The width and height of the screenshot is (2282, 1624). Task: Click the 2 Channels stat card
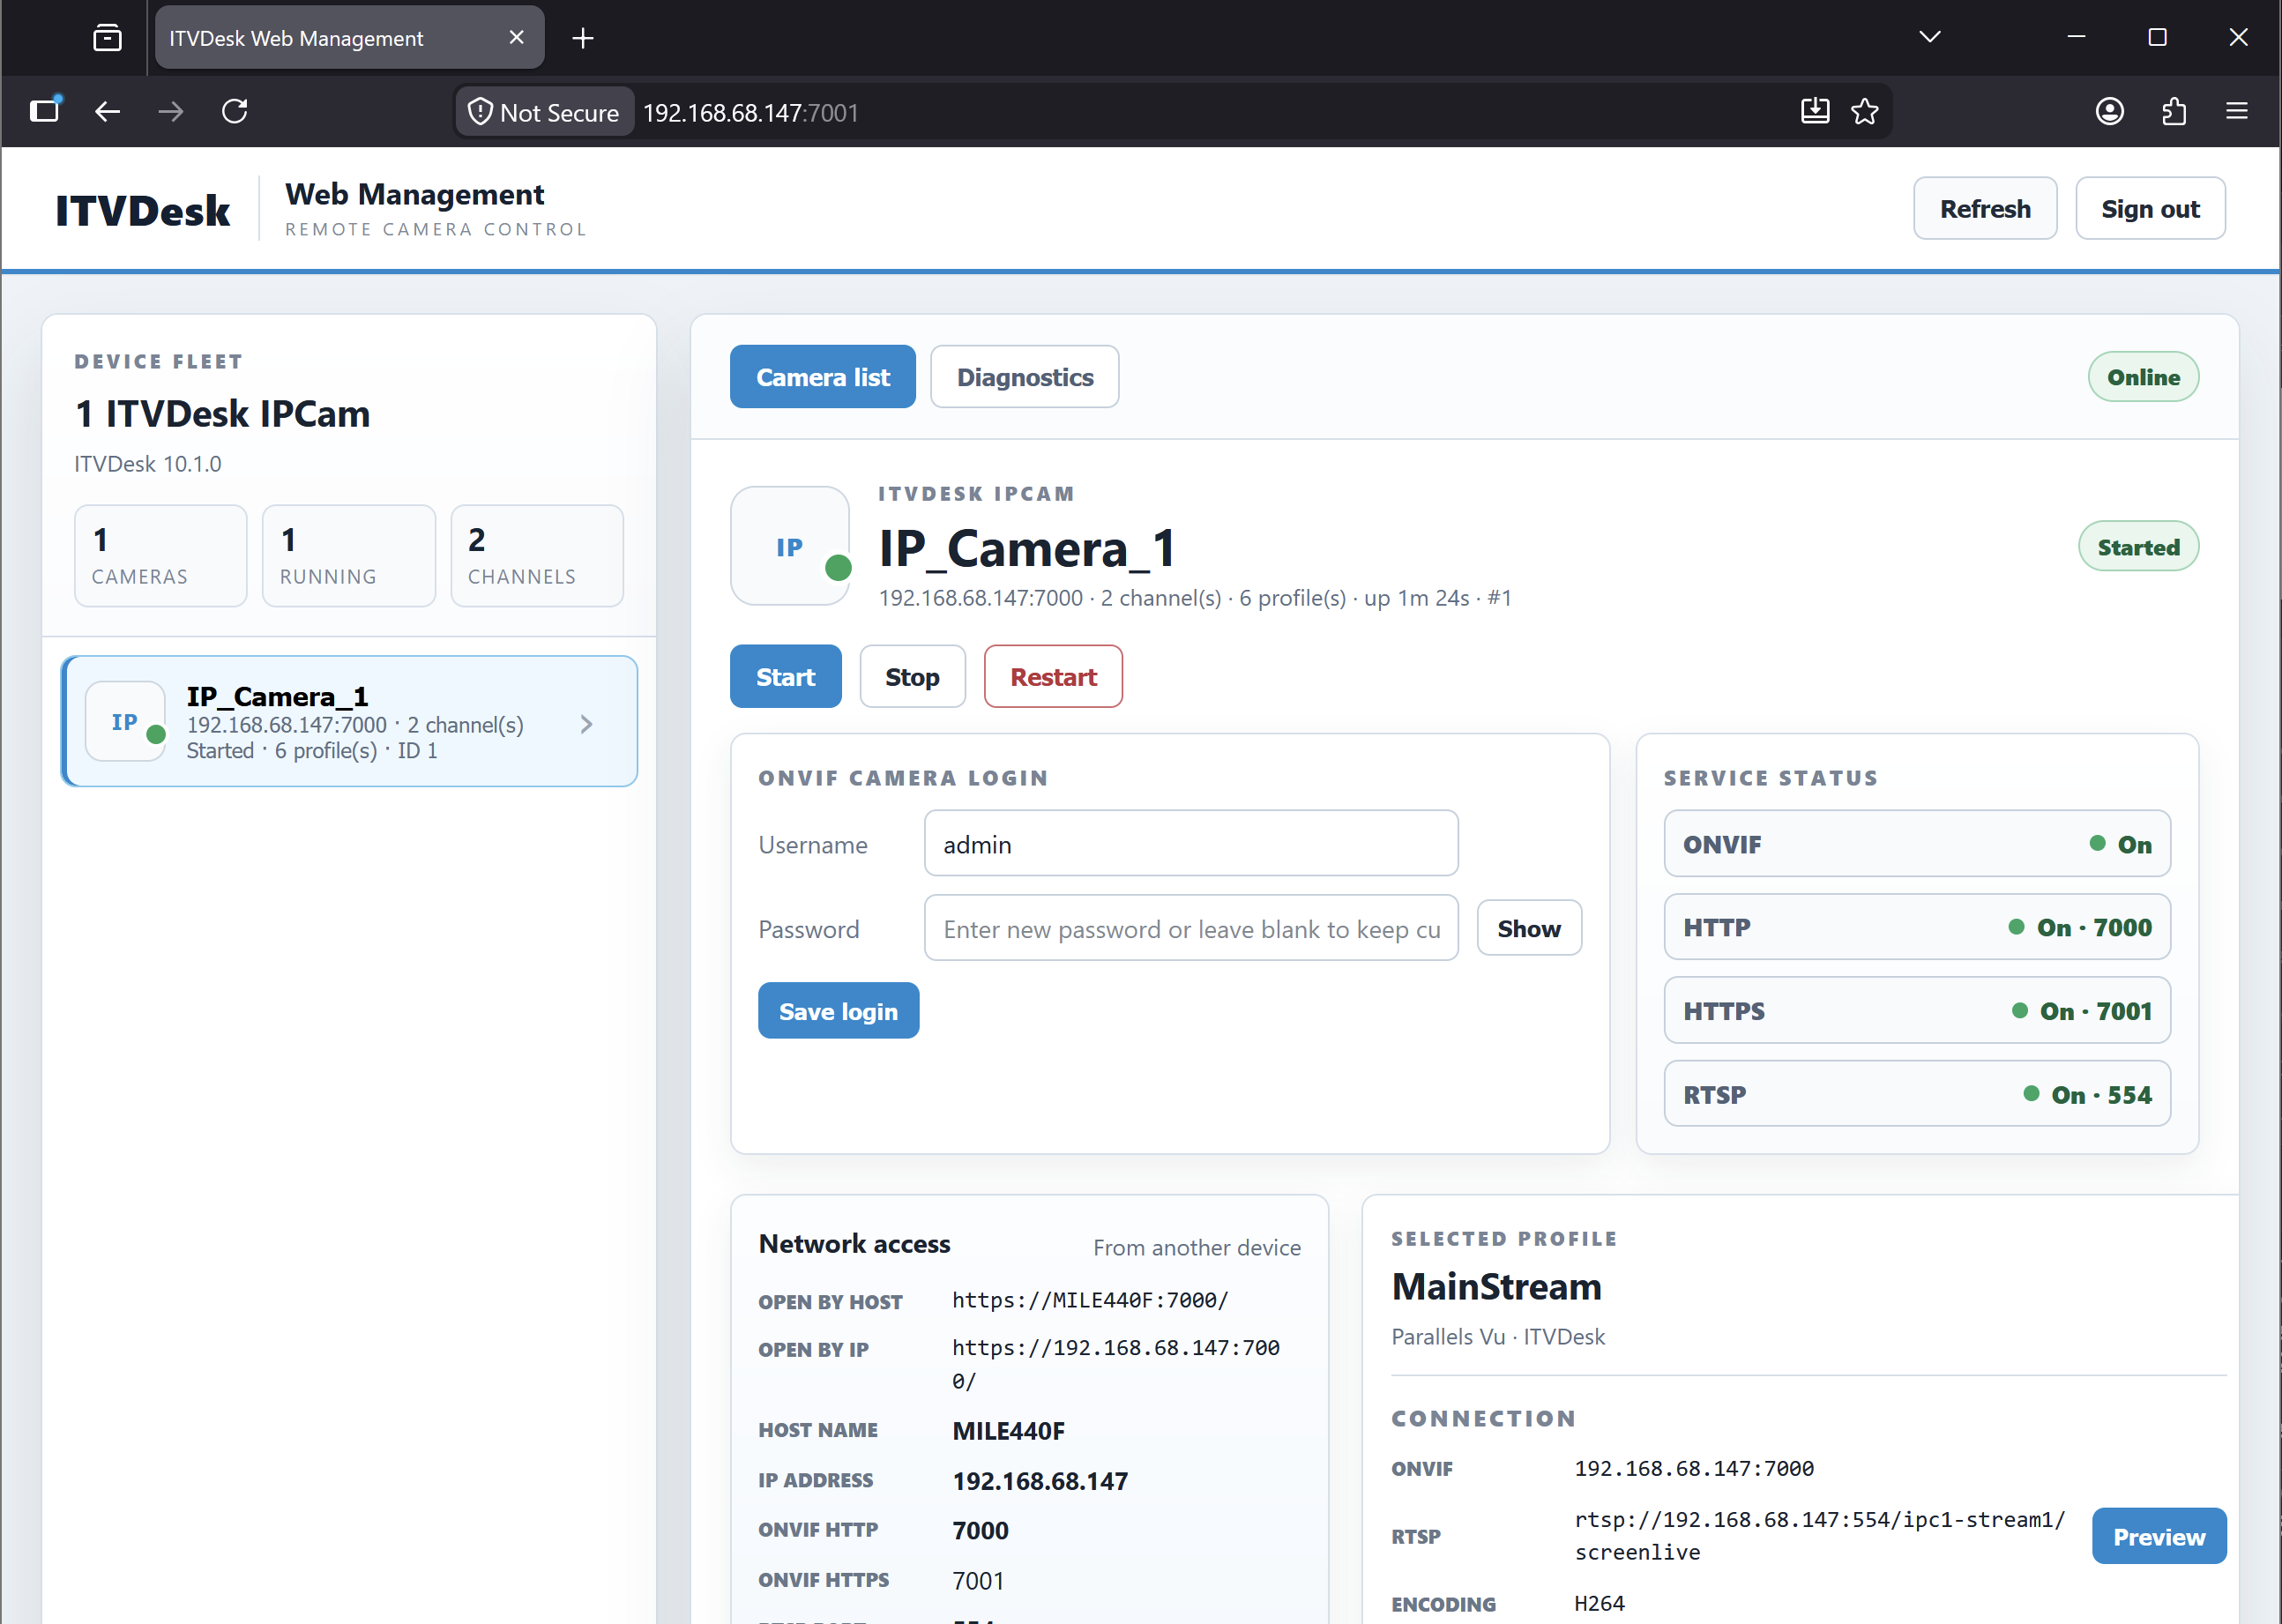(x=537, y=556)
